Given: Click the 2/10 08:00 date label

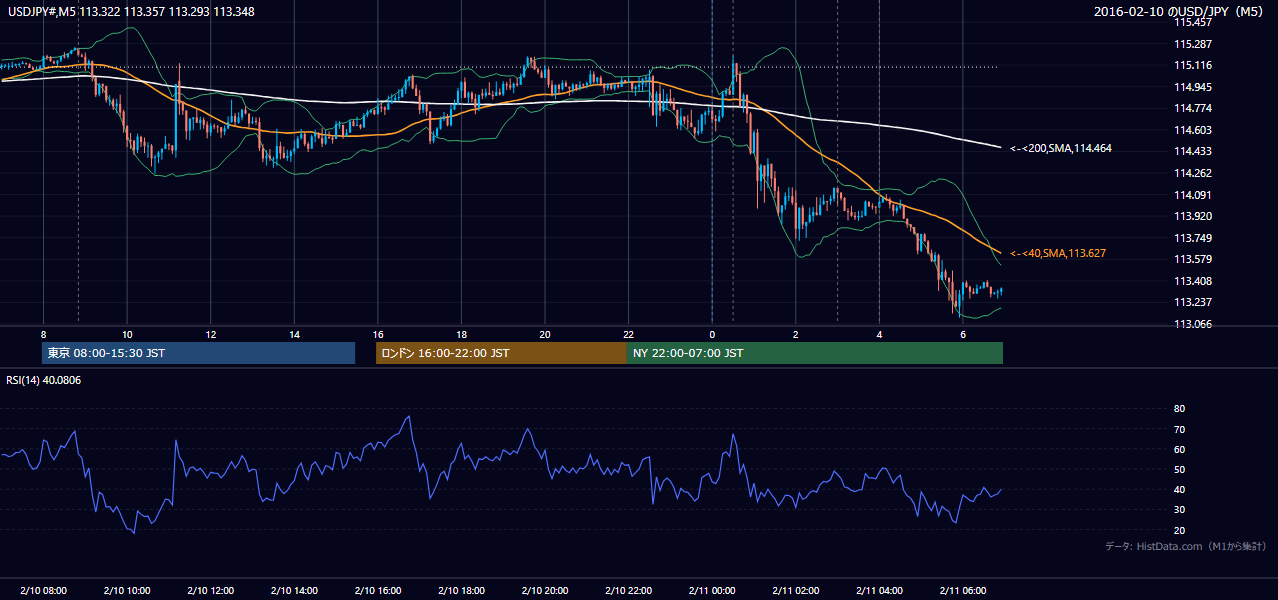Looking at the screenshot, I should pyautogui.click(x=43, y=591).
